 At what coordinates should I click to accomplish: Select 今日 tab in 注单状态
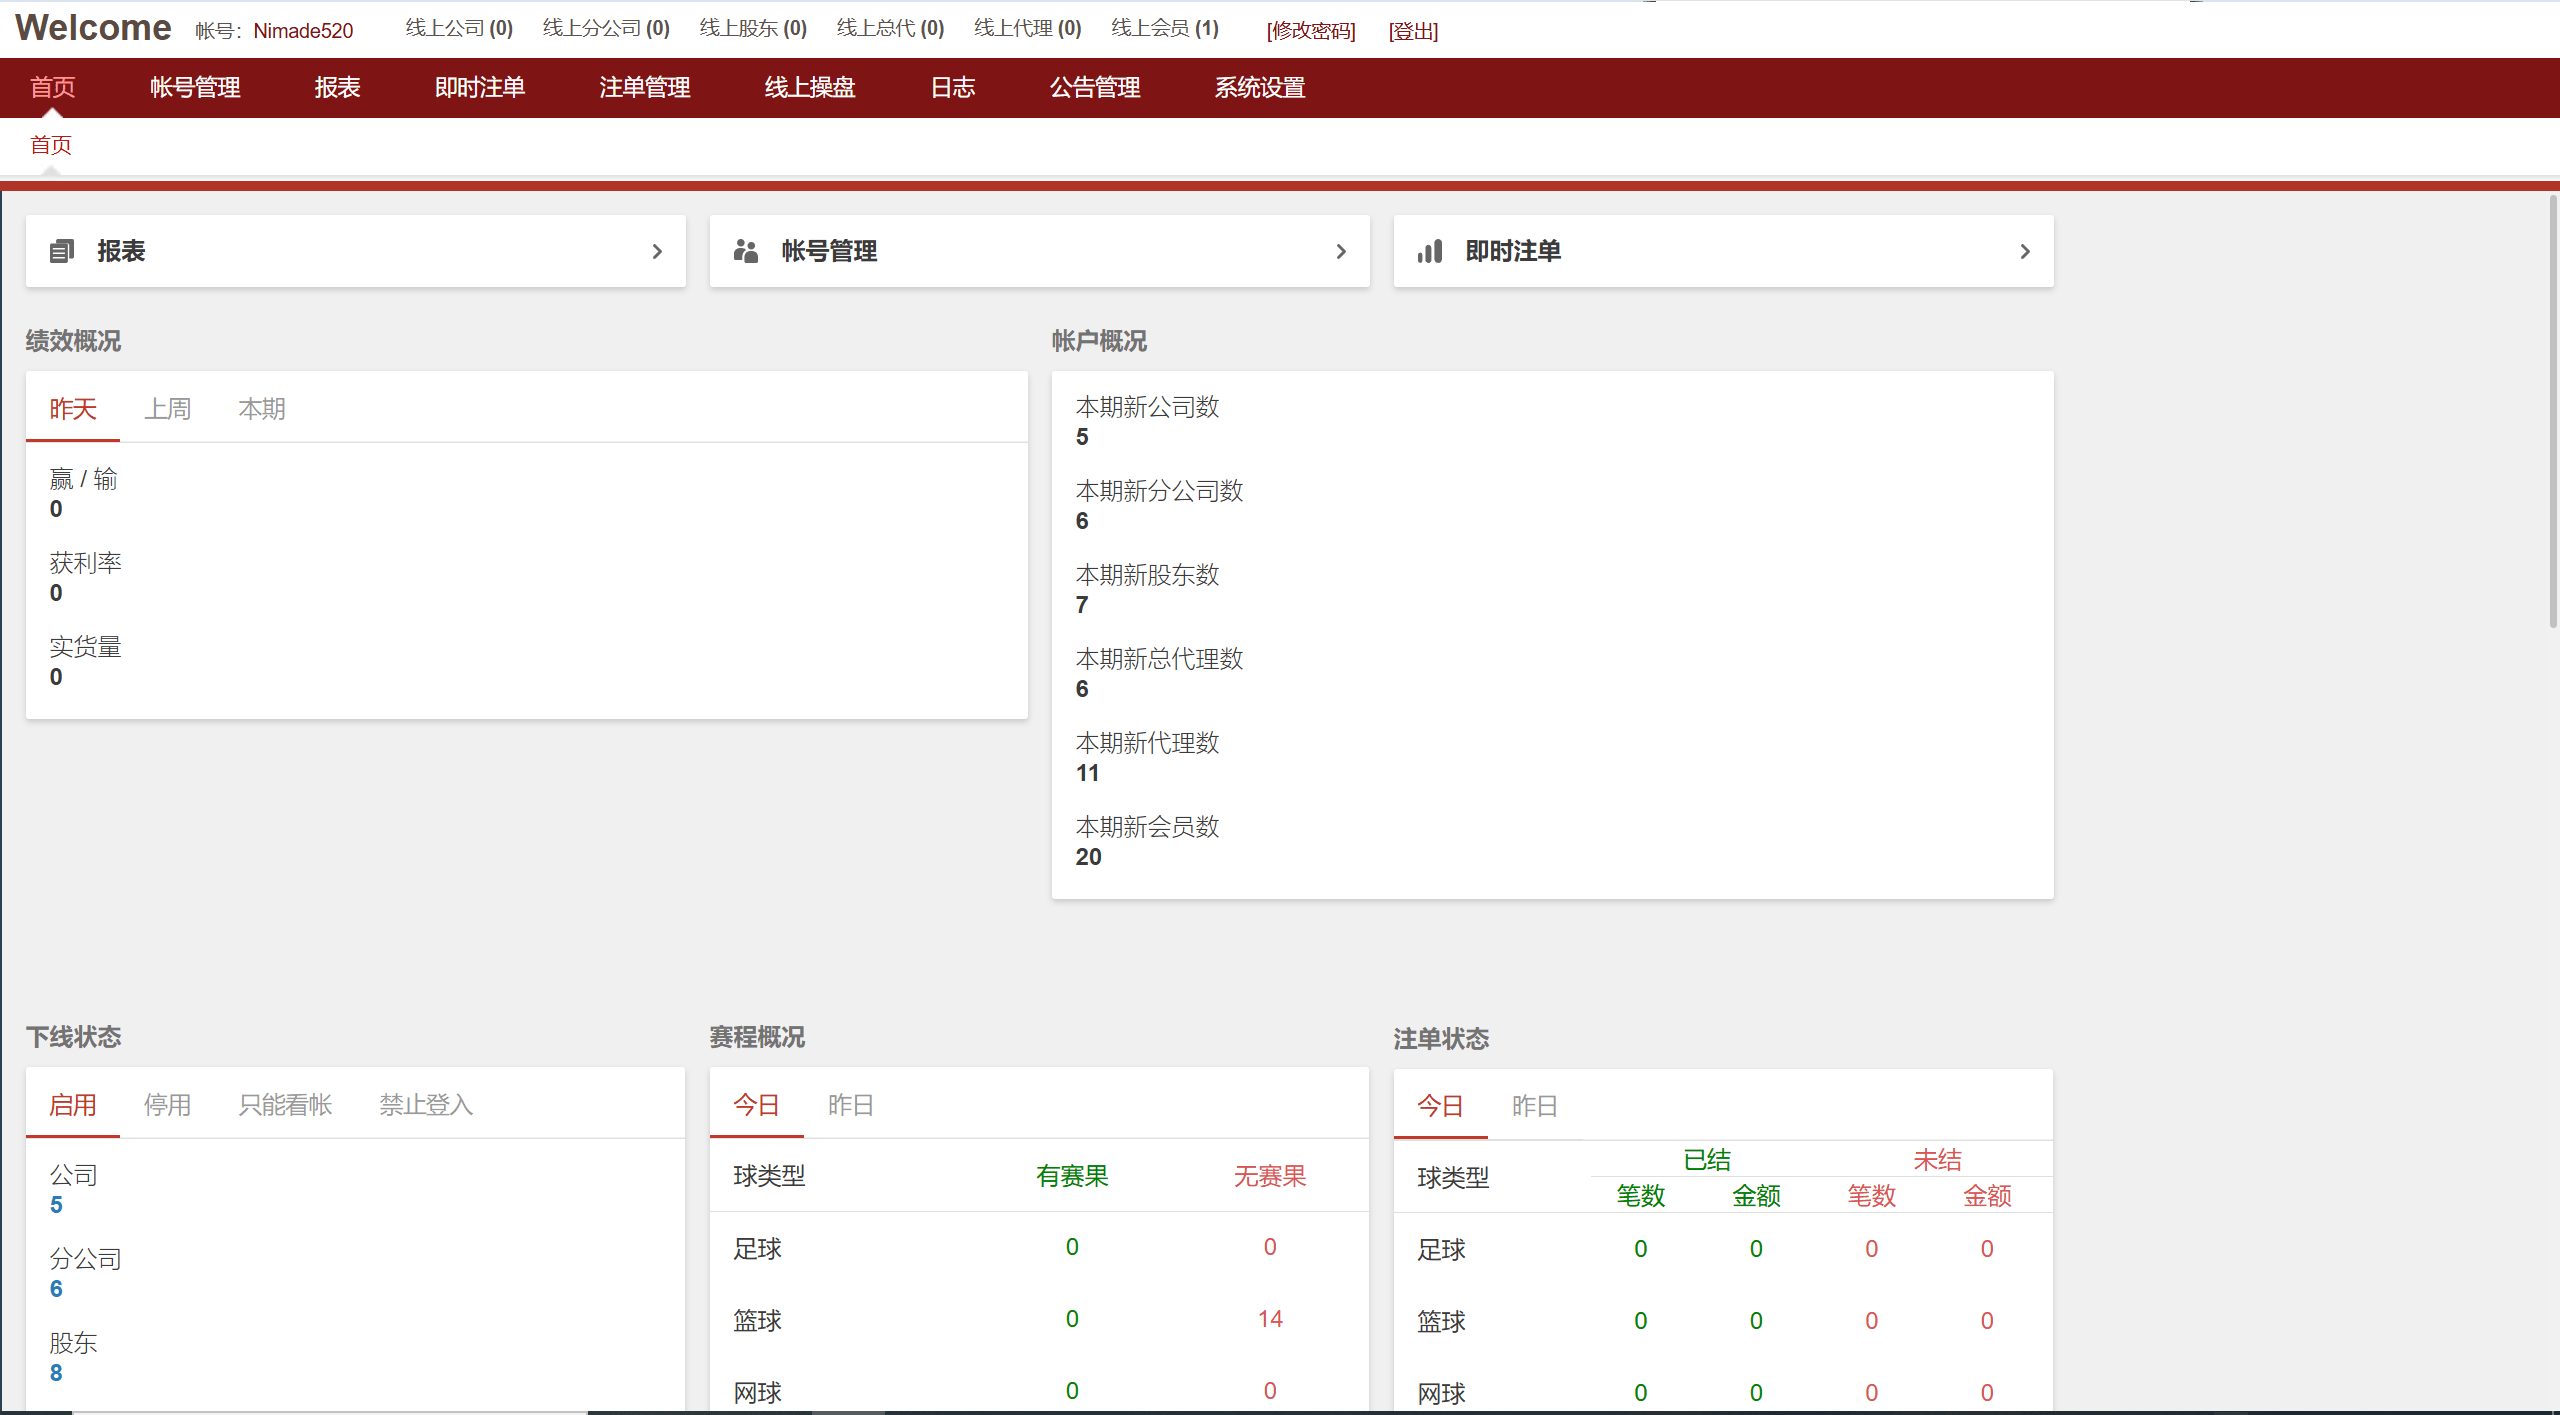pyautogui.click(x=1441, y=1105)
